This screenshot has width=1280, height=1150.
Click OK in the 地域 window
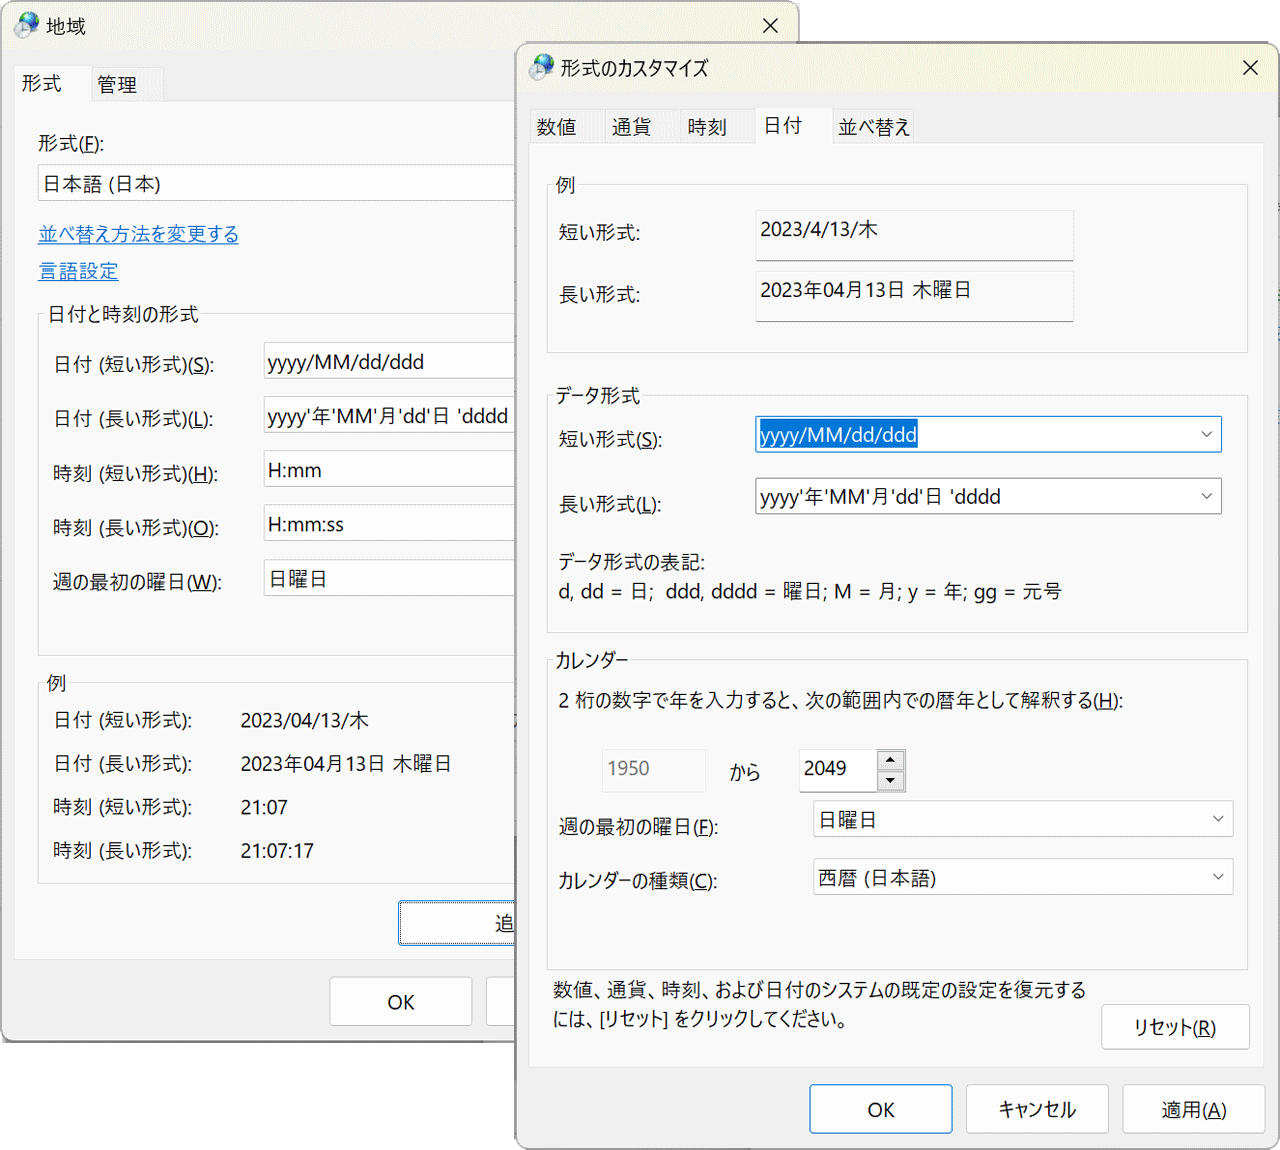pos(401,1002)
